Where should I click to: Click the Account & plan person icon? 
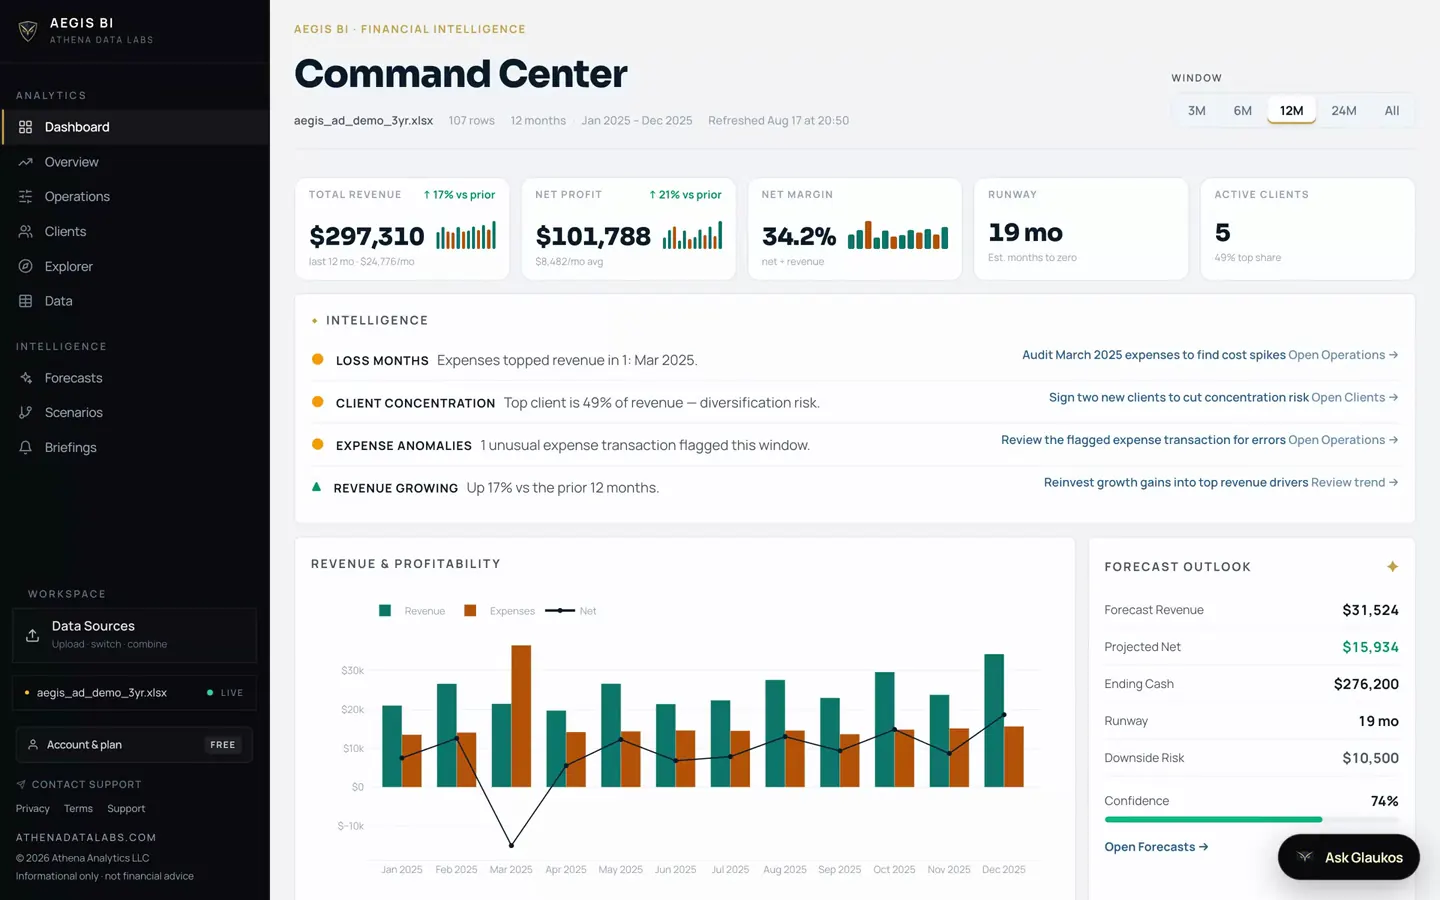[33, 745]
